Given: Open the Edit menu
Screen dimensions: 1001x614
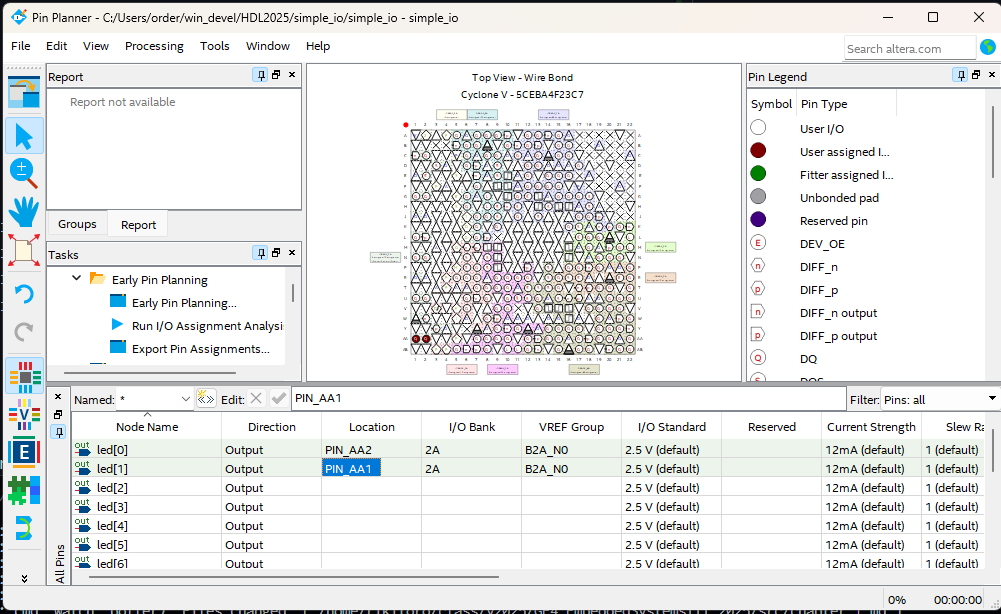Looking at the screenshot, I should pyautogui.click(x=56, y=46).
